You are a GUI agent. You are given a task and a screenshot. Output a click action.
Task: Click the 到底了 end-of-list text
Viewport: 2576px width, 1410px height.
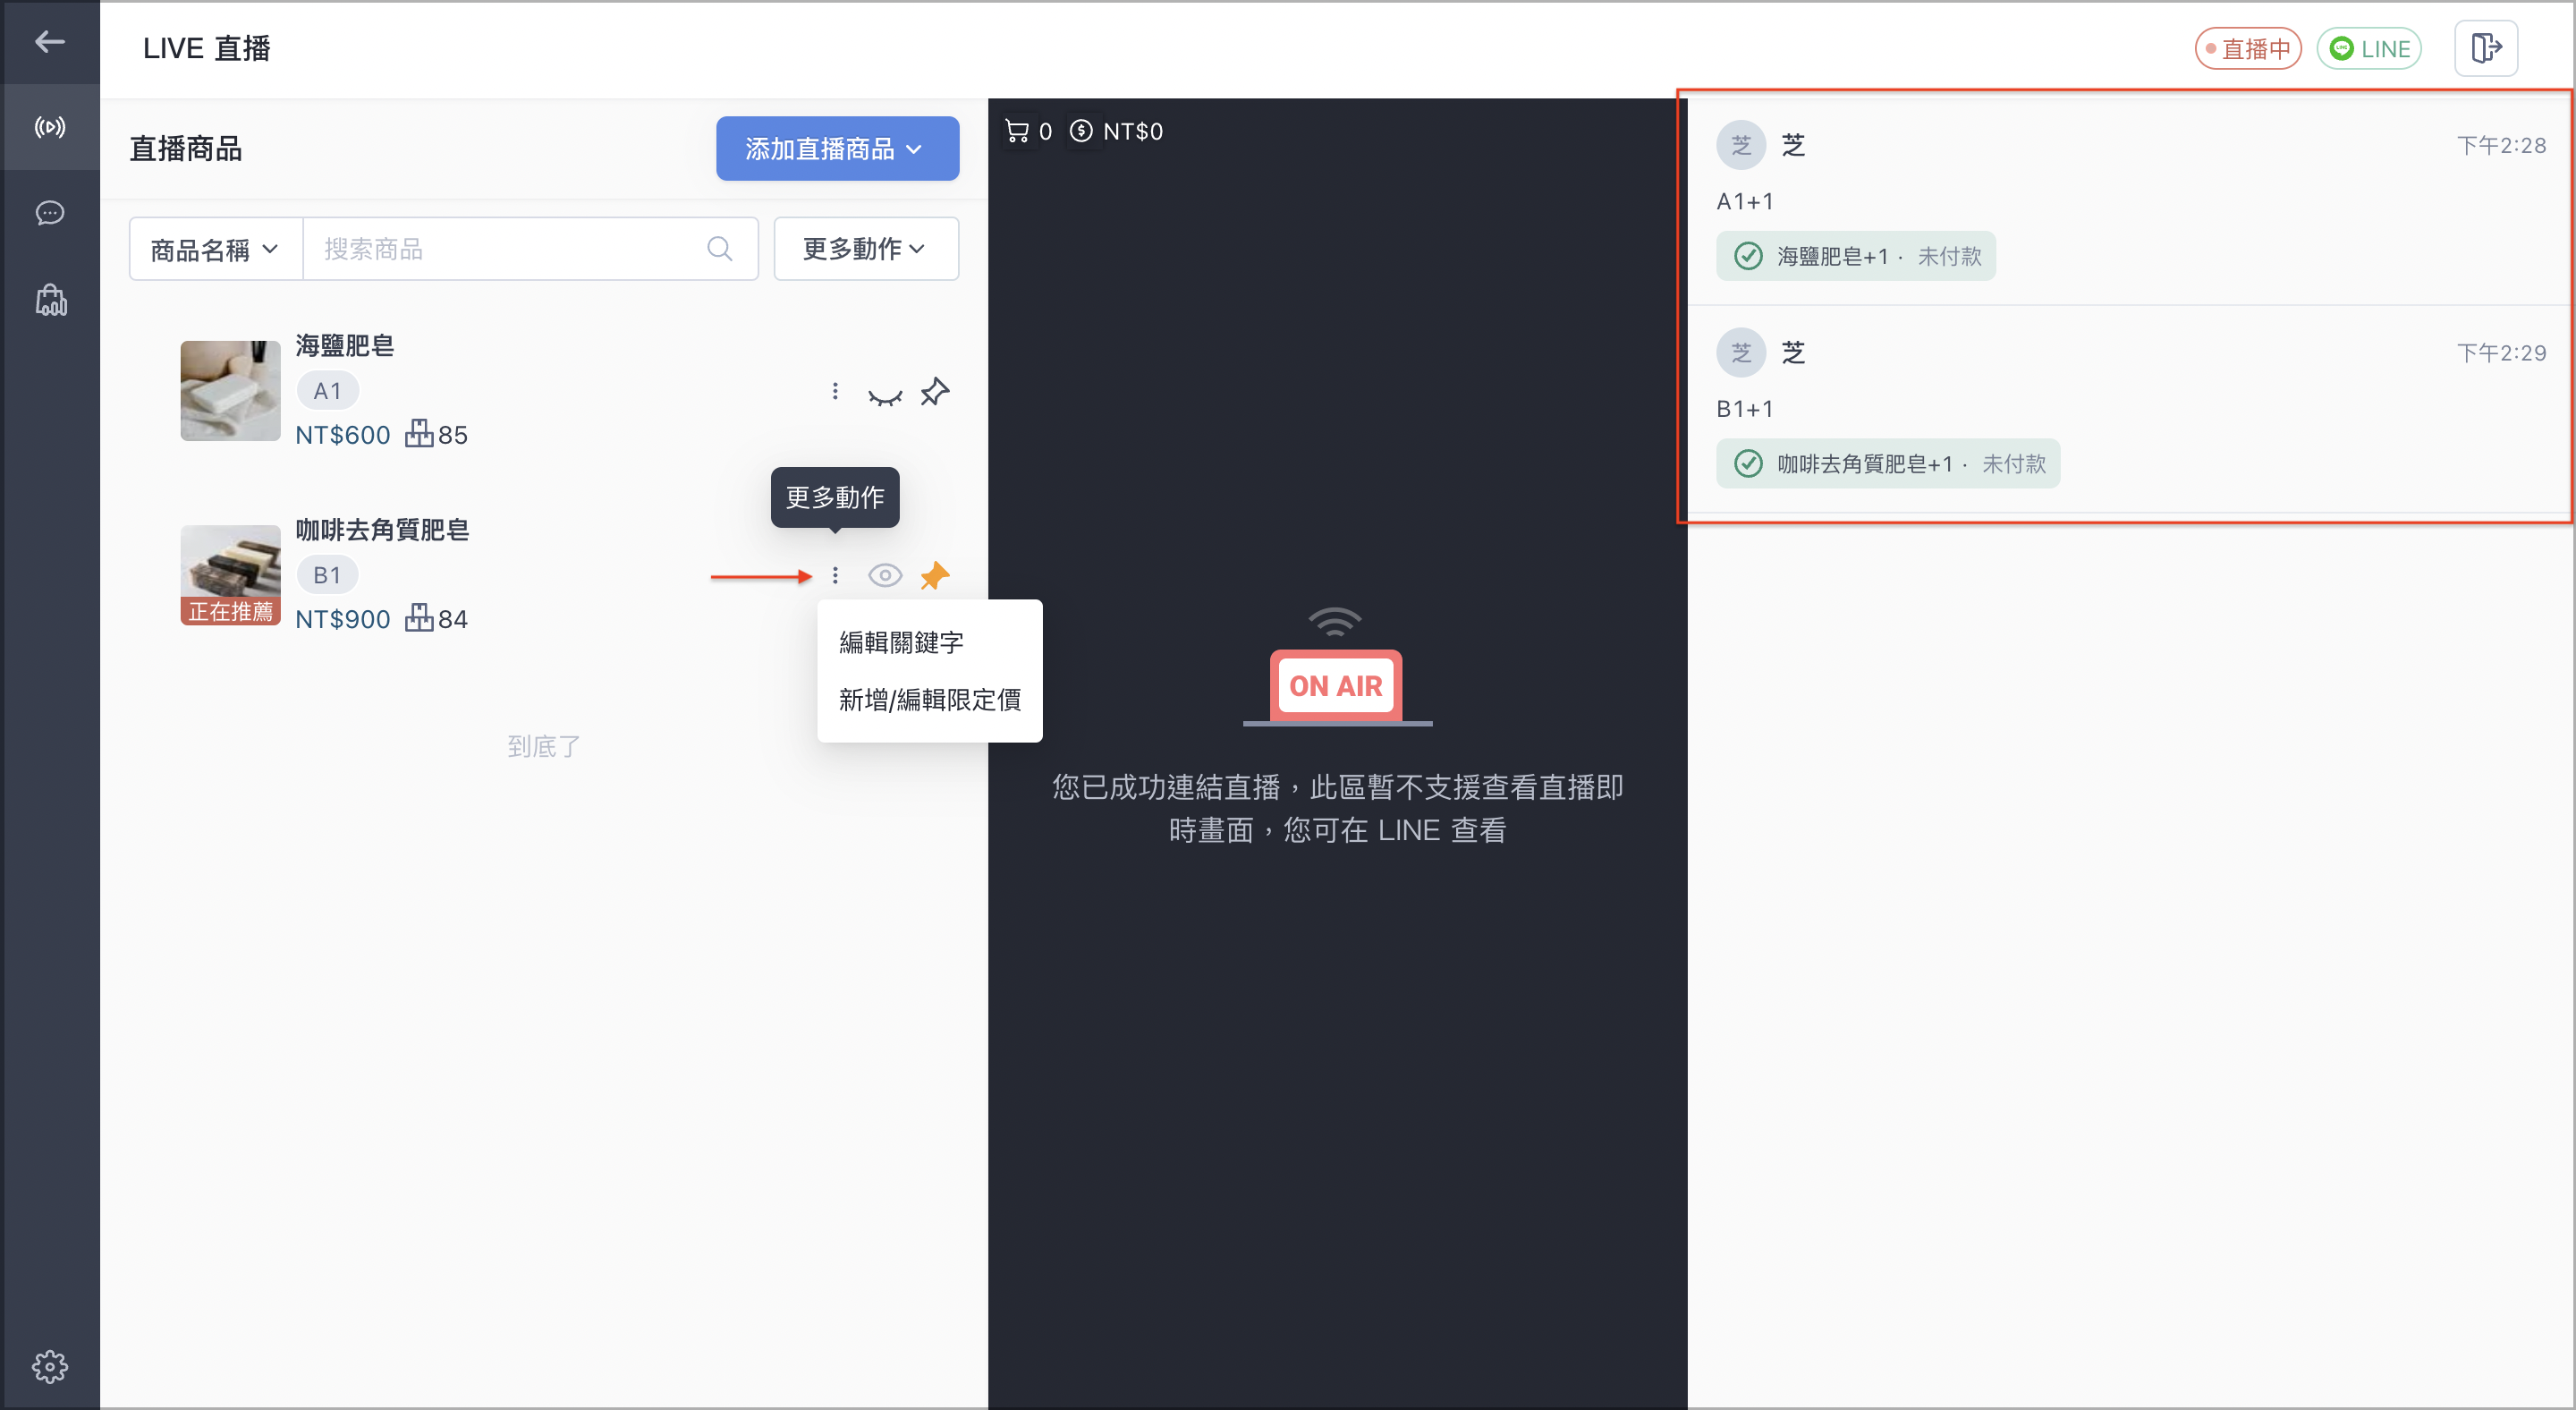coord(544,746)
